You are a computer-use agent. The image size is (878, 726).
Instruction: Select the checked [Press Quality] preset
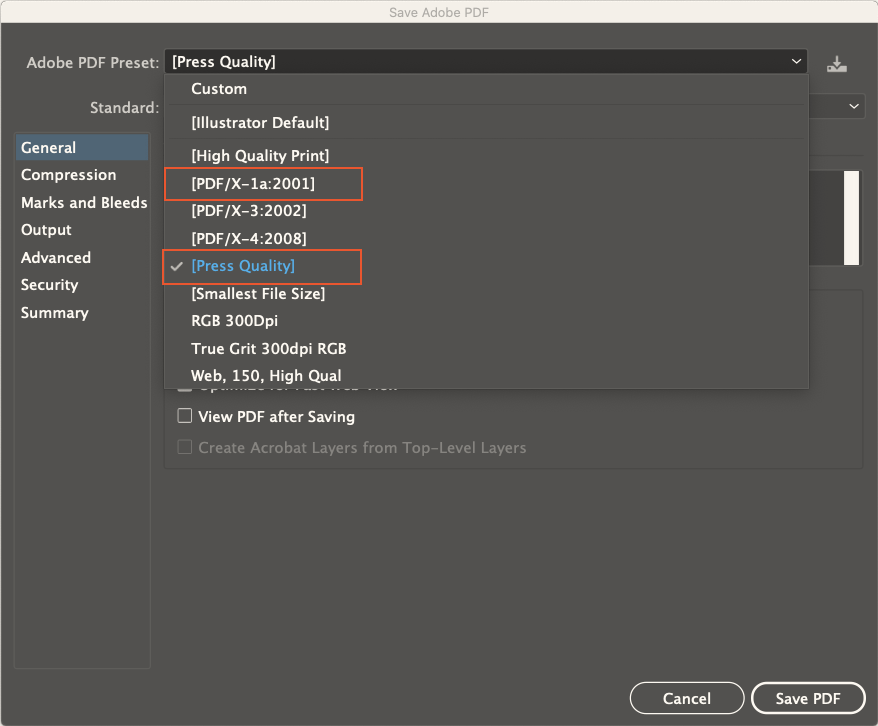click(x=486, y=266)
